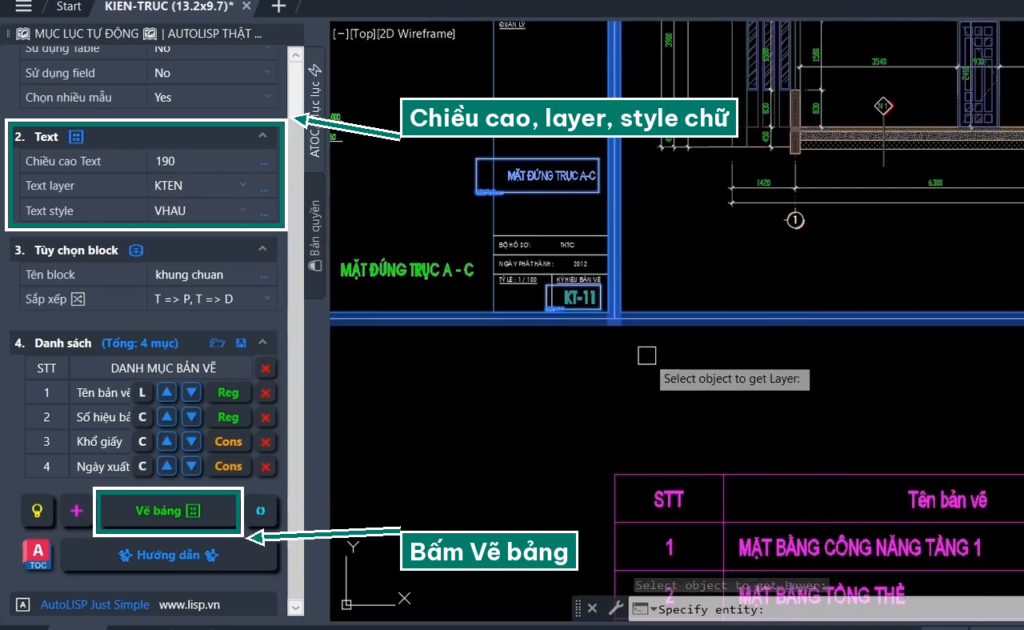The image size is (1024, 630).
Task: Click the Chiều cao Text 190 field
Action: pos(201,161)
